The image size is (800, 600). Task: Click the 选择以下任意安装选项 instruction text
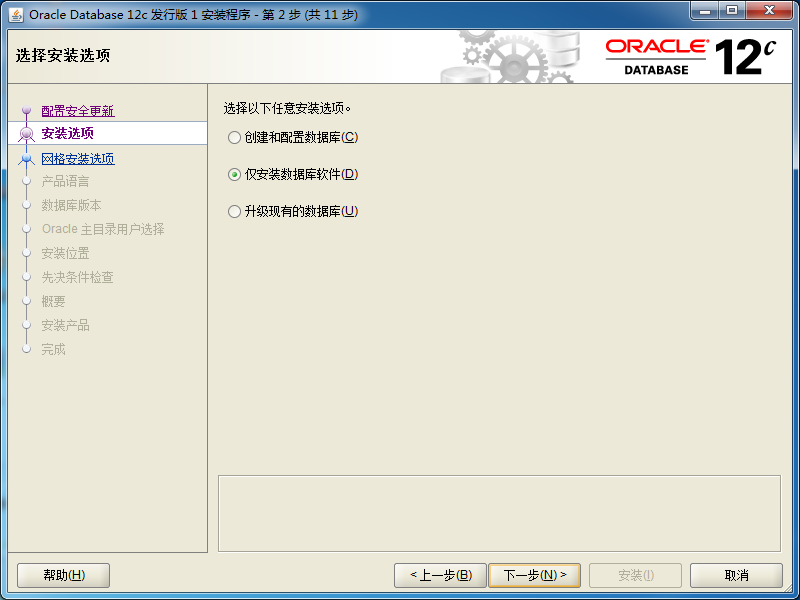[x=287, y=108]
